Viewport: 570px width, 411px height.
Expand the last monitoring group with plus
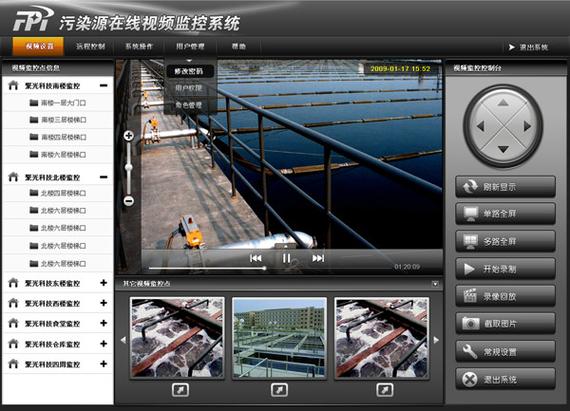[104, 363]
